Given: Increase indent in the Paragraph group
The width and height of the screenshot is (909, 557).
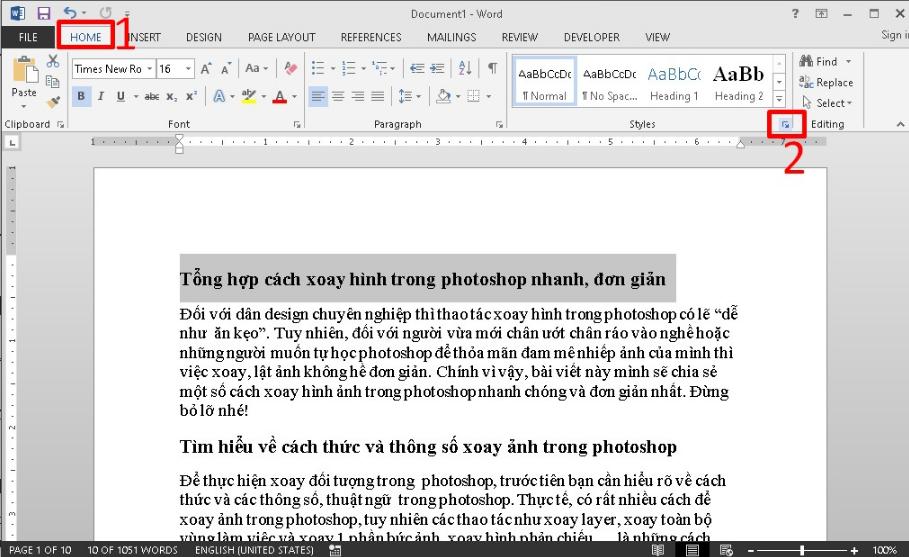Looking at the screenshot, I should point(439,69).
